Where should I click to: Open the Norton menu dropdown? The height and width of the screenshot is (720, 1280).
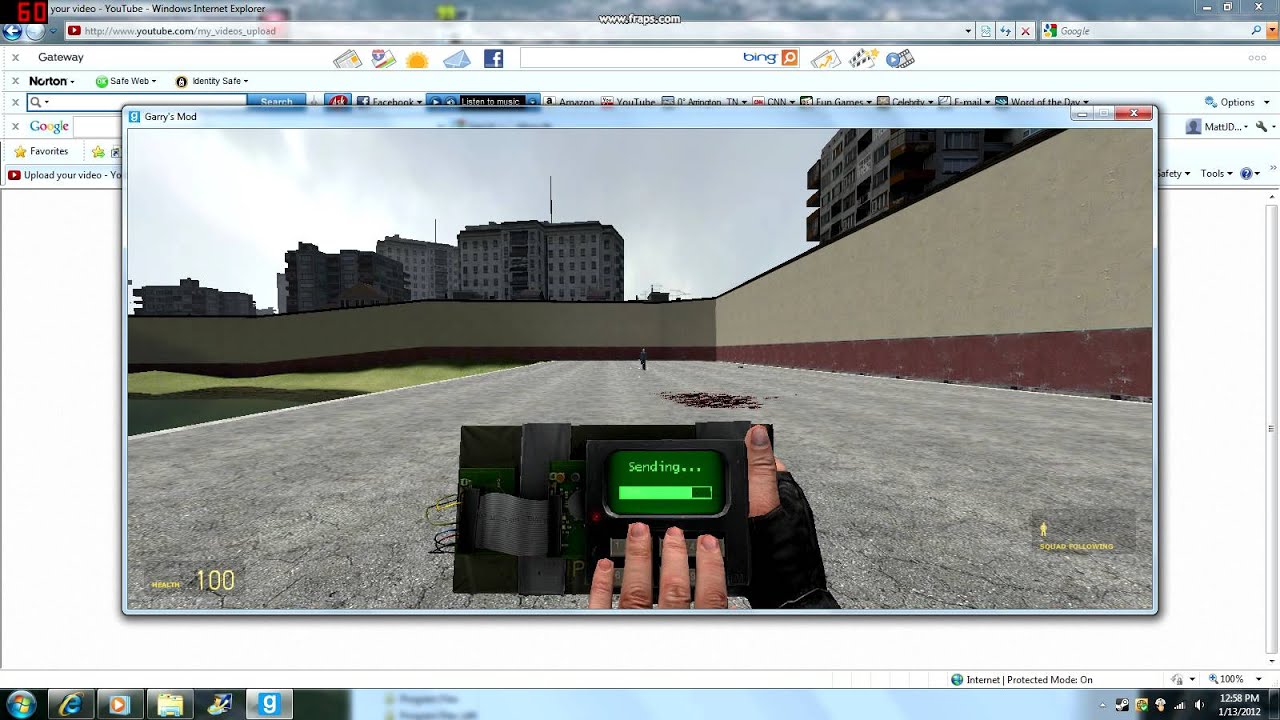52,81
